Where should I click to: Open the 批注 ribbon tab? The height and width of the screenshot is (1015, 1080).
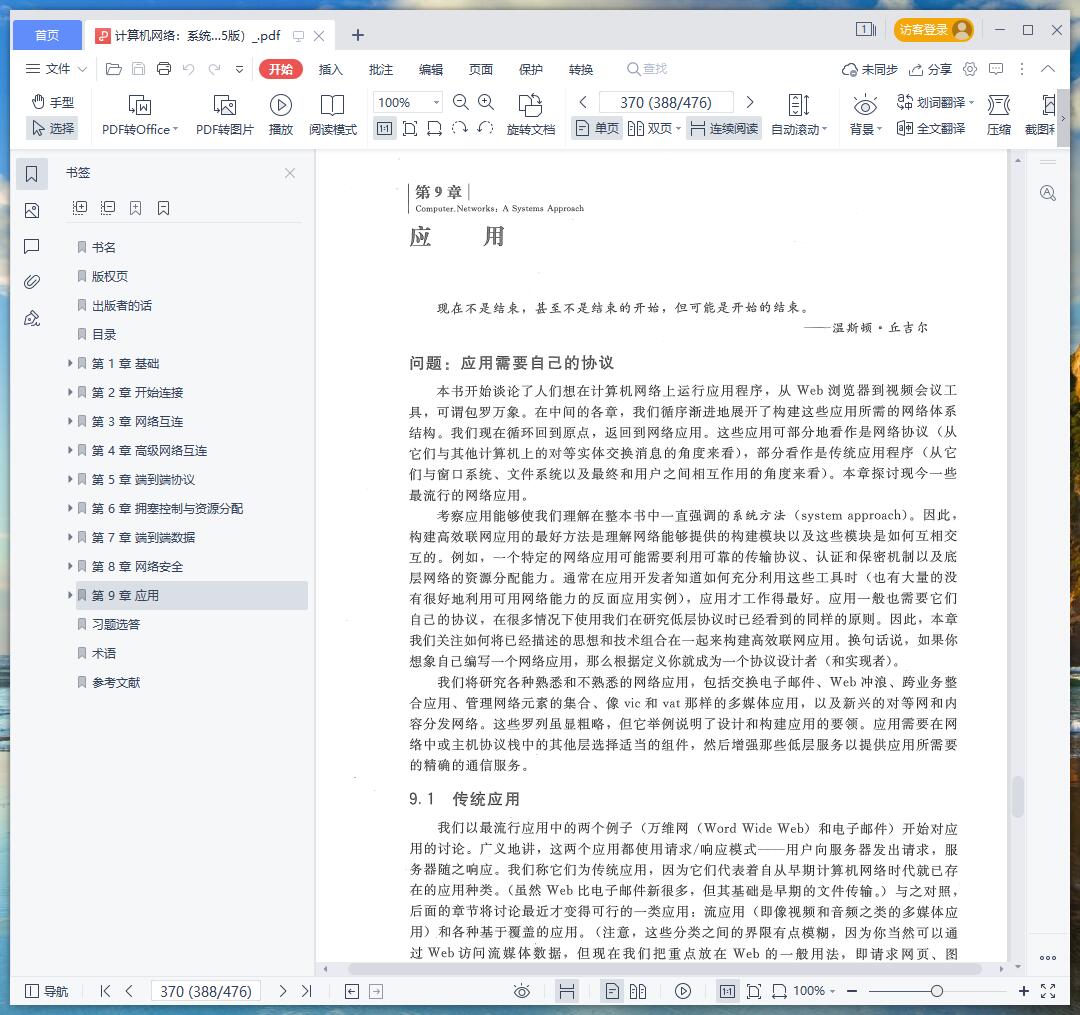[381, 69]
